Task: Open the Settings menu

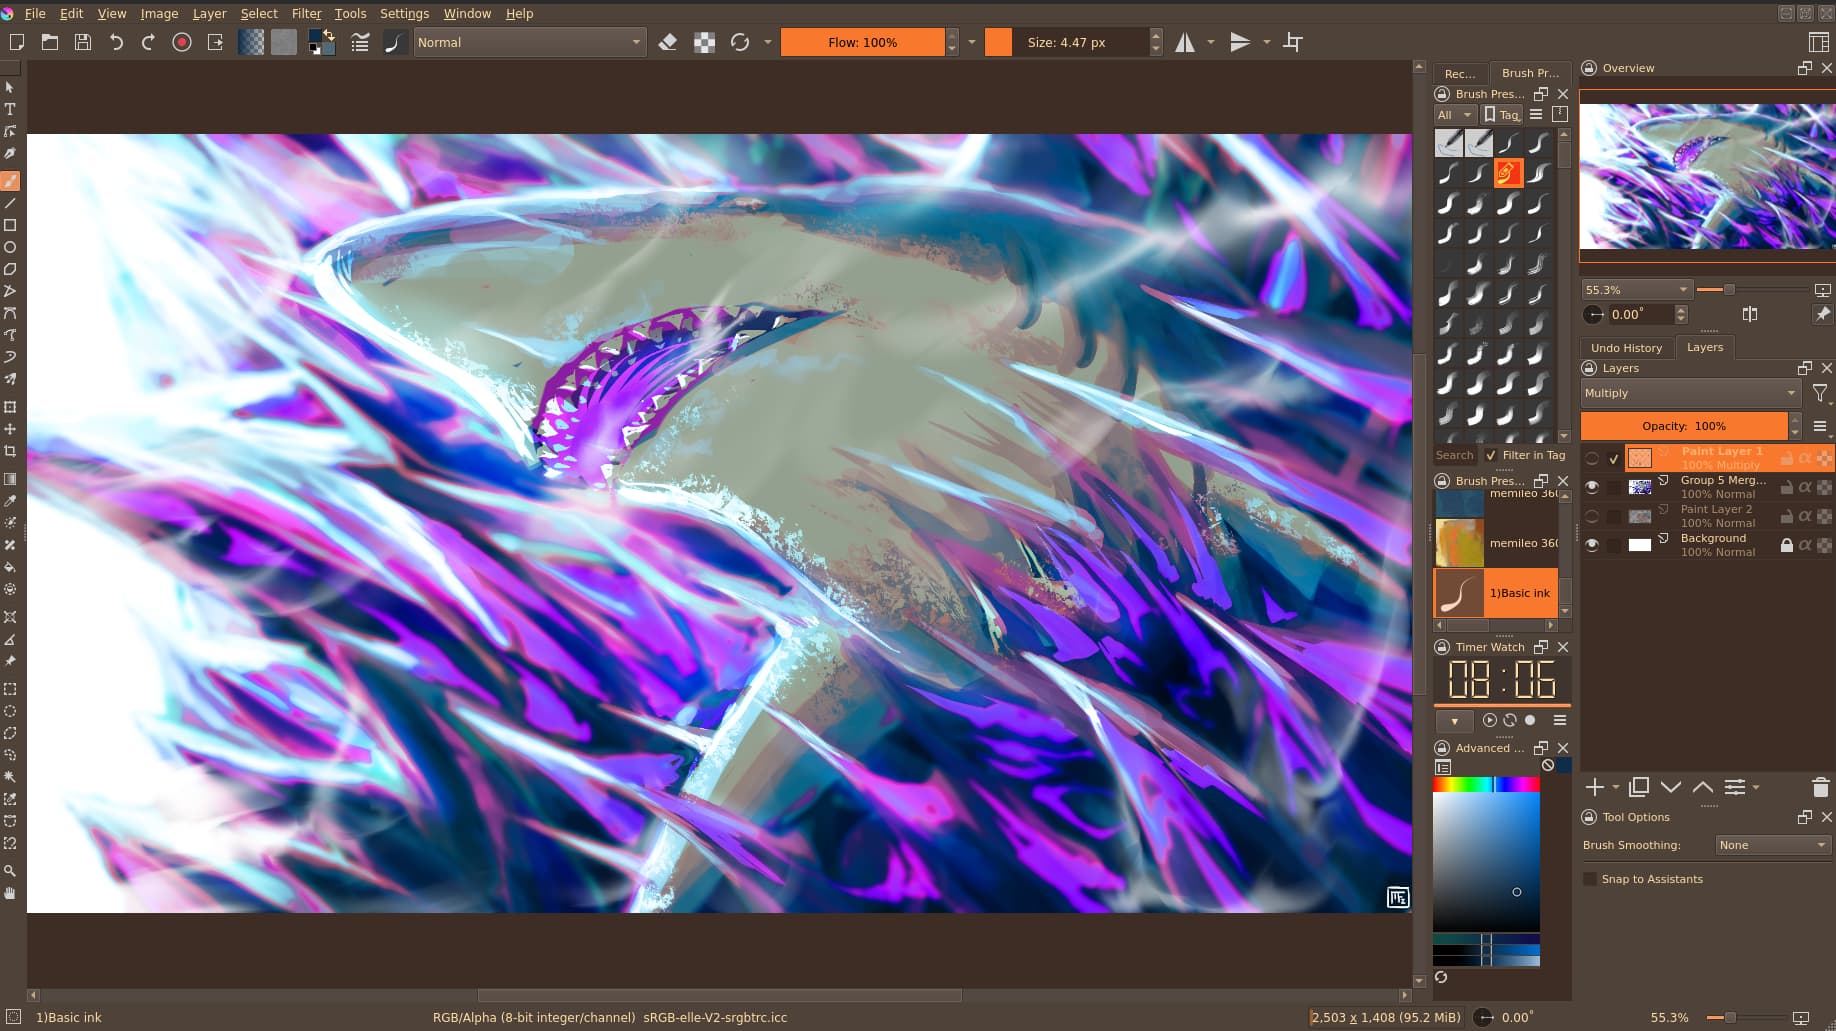Action: [x=404, y=13]
